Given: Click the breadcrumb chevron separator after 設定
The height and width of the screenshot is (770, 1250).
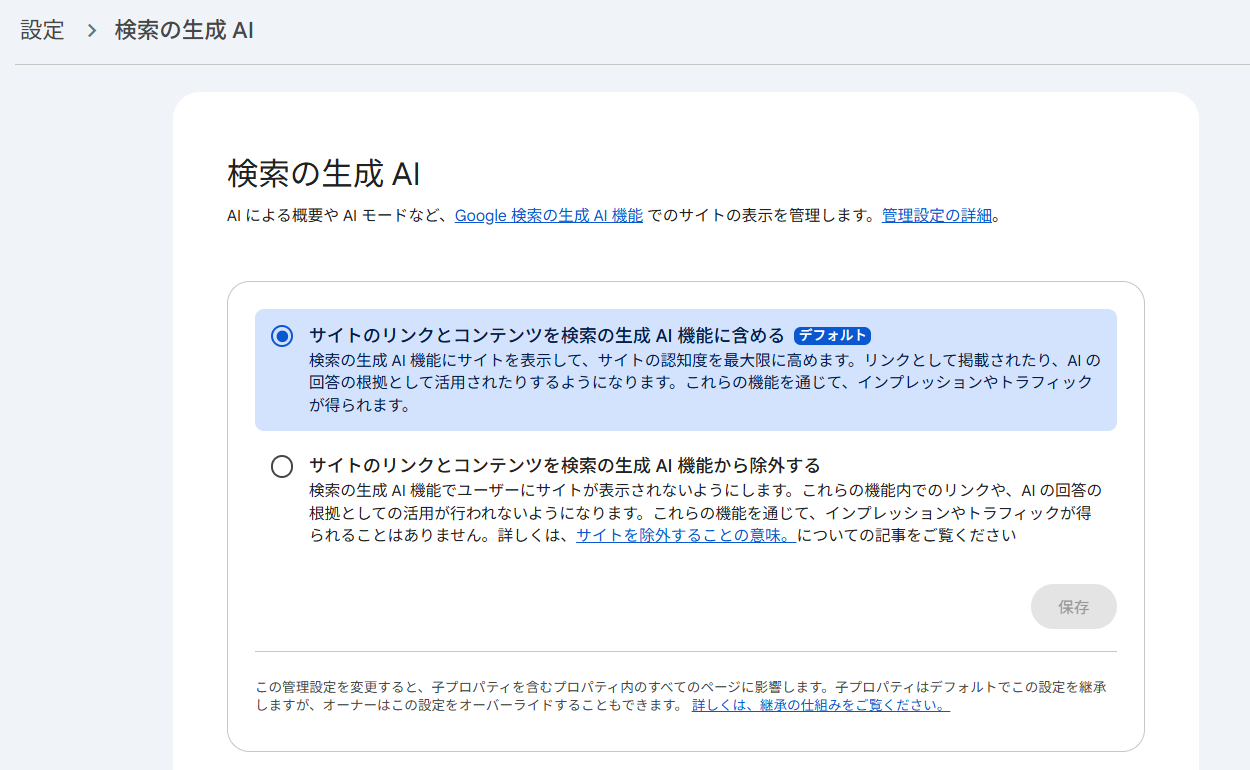Looking at the screenshot, I should (x=91, y=31).
